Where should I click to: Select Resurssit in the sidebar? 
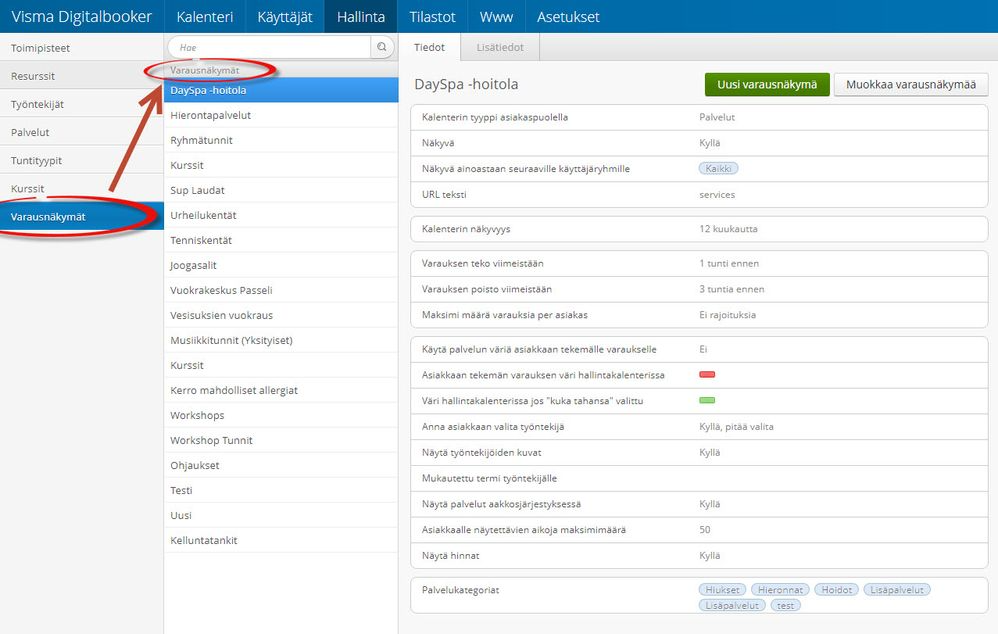[x=81, y=76]
